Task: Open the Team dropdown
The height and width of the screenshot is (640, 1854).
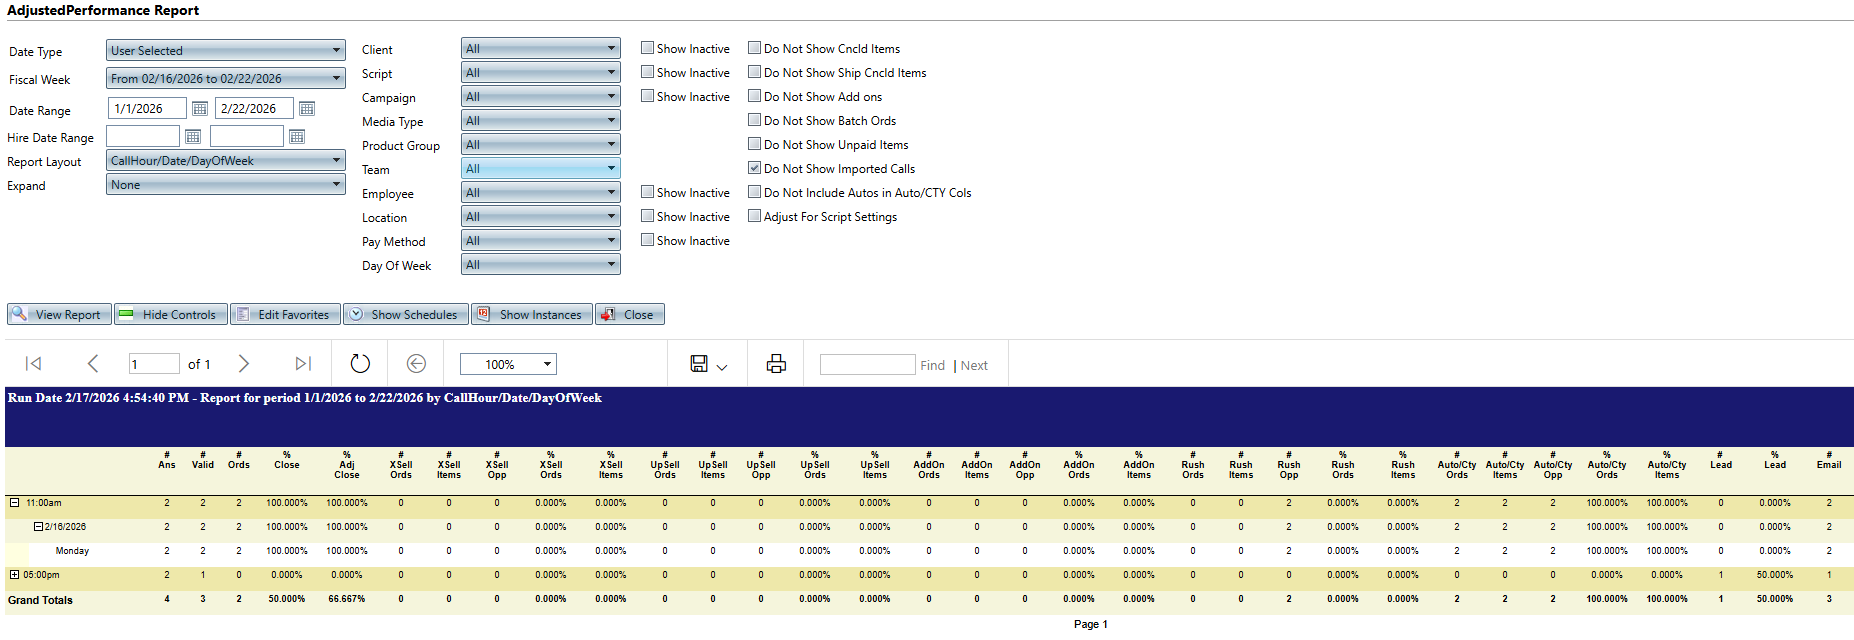Action: [540, 169]
